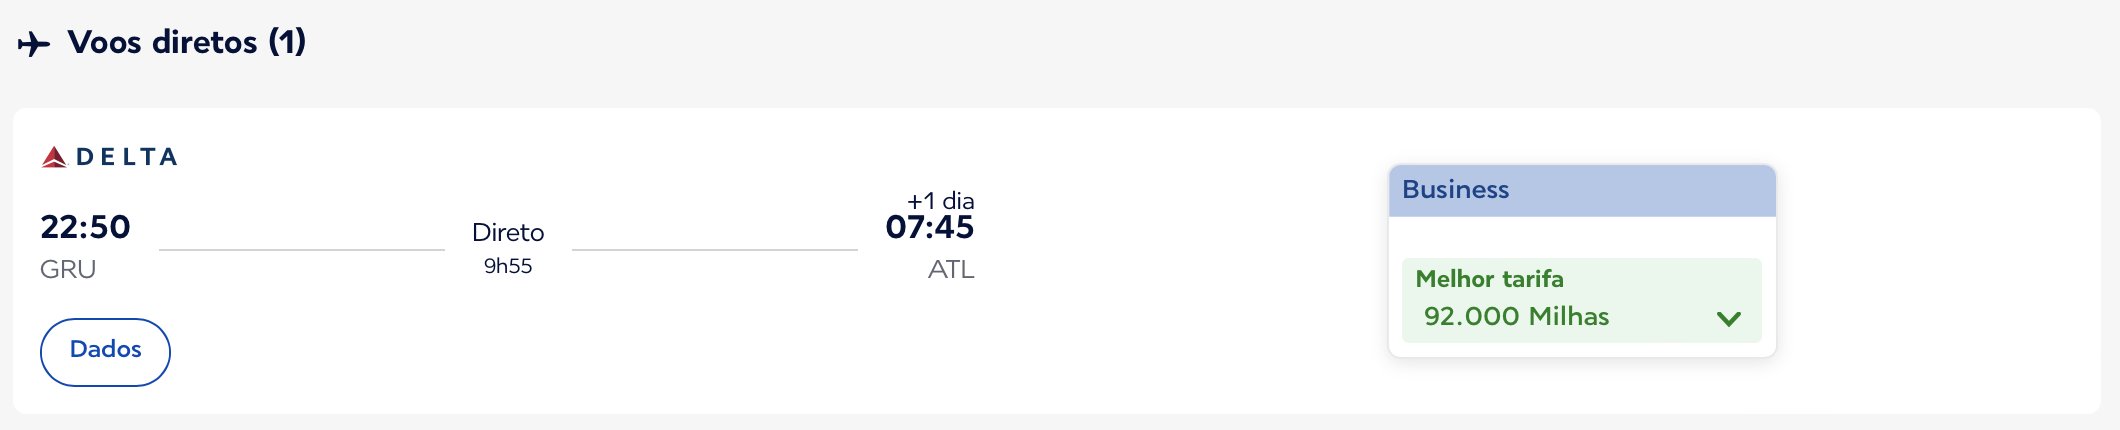
Task: Click the Direto flight type label
Action: [508, 233]
